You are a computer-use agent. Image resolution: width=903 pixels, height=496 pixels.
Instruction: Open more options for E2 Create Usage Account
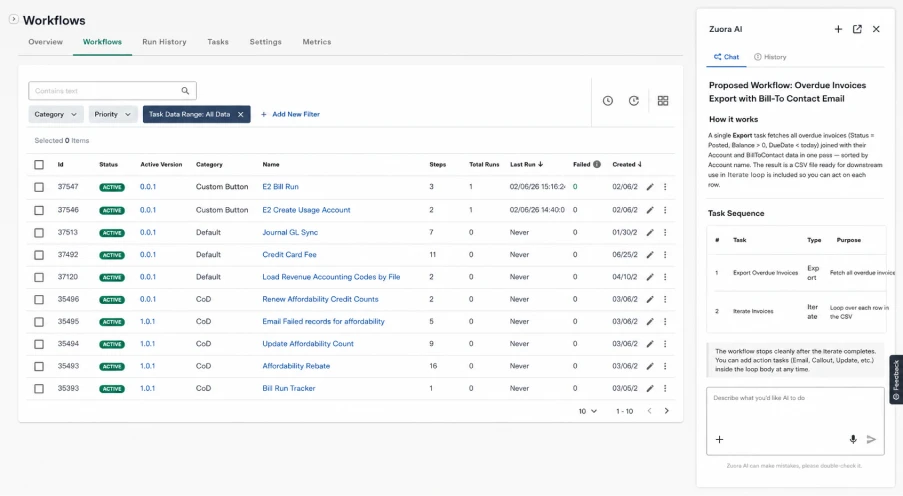[665, 210]
